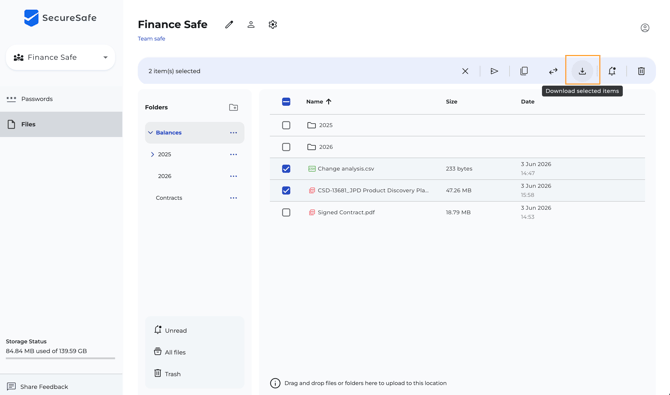
Task: Check the Signed Contract.pdf checkbox
Action: click(x=286, y=212)
